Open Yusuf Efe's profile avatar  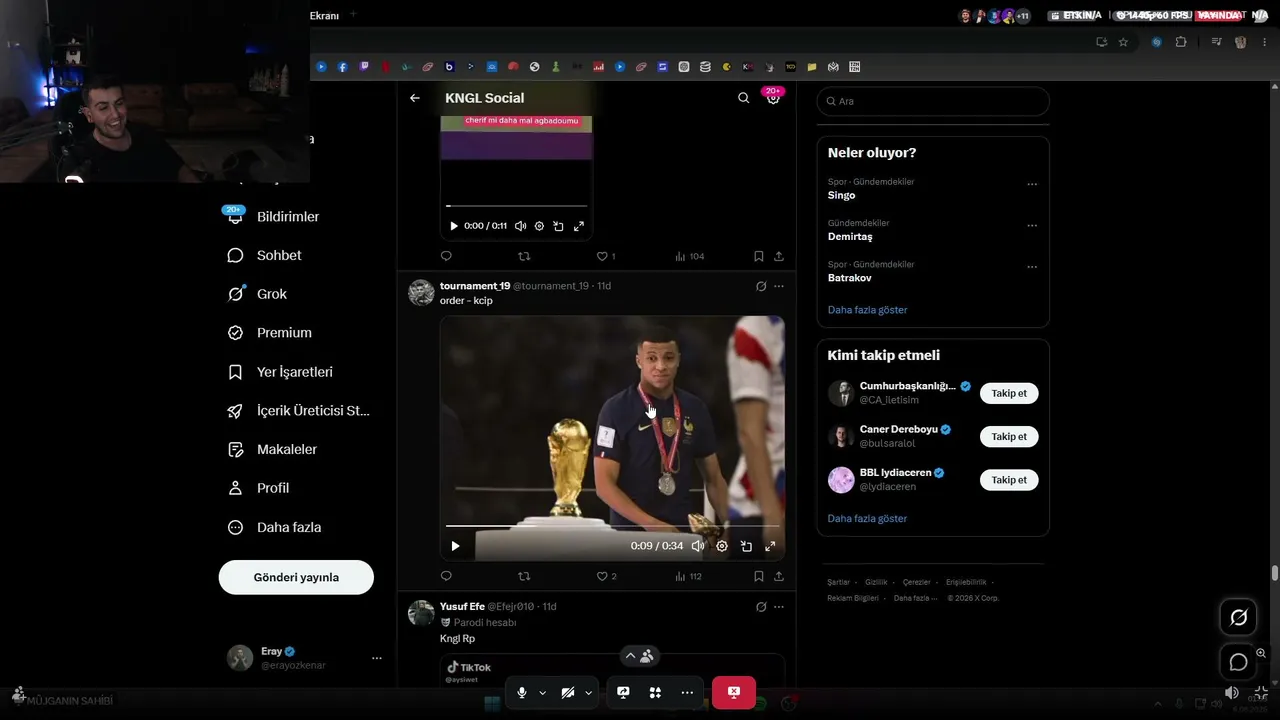[421, 613]
